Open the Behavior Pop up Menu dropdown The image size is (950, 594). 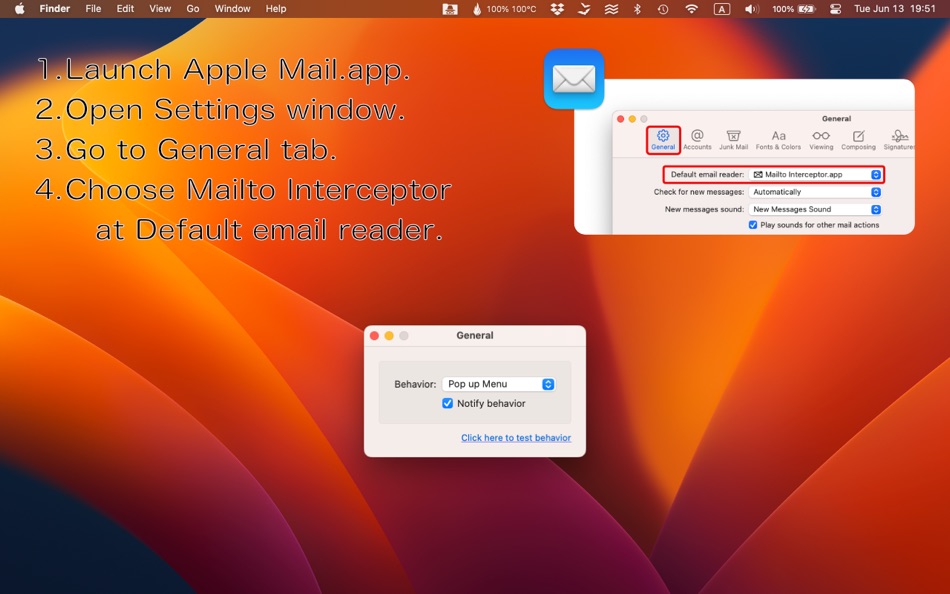pyautogui.click(x=499, y=384)
